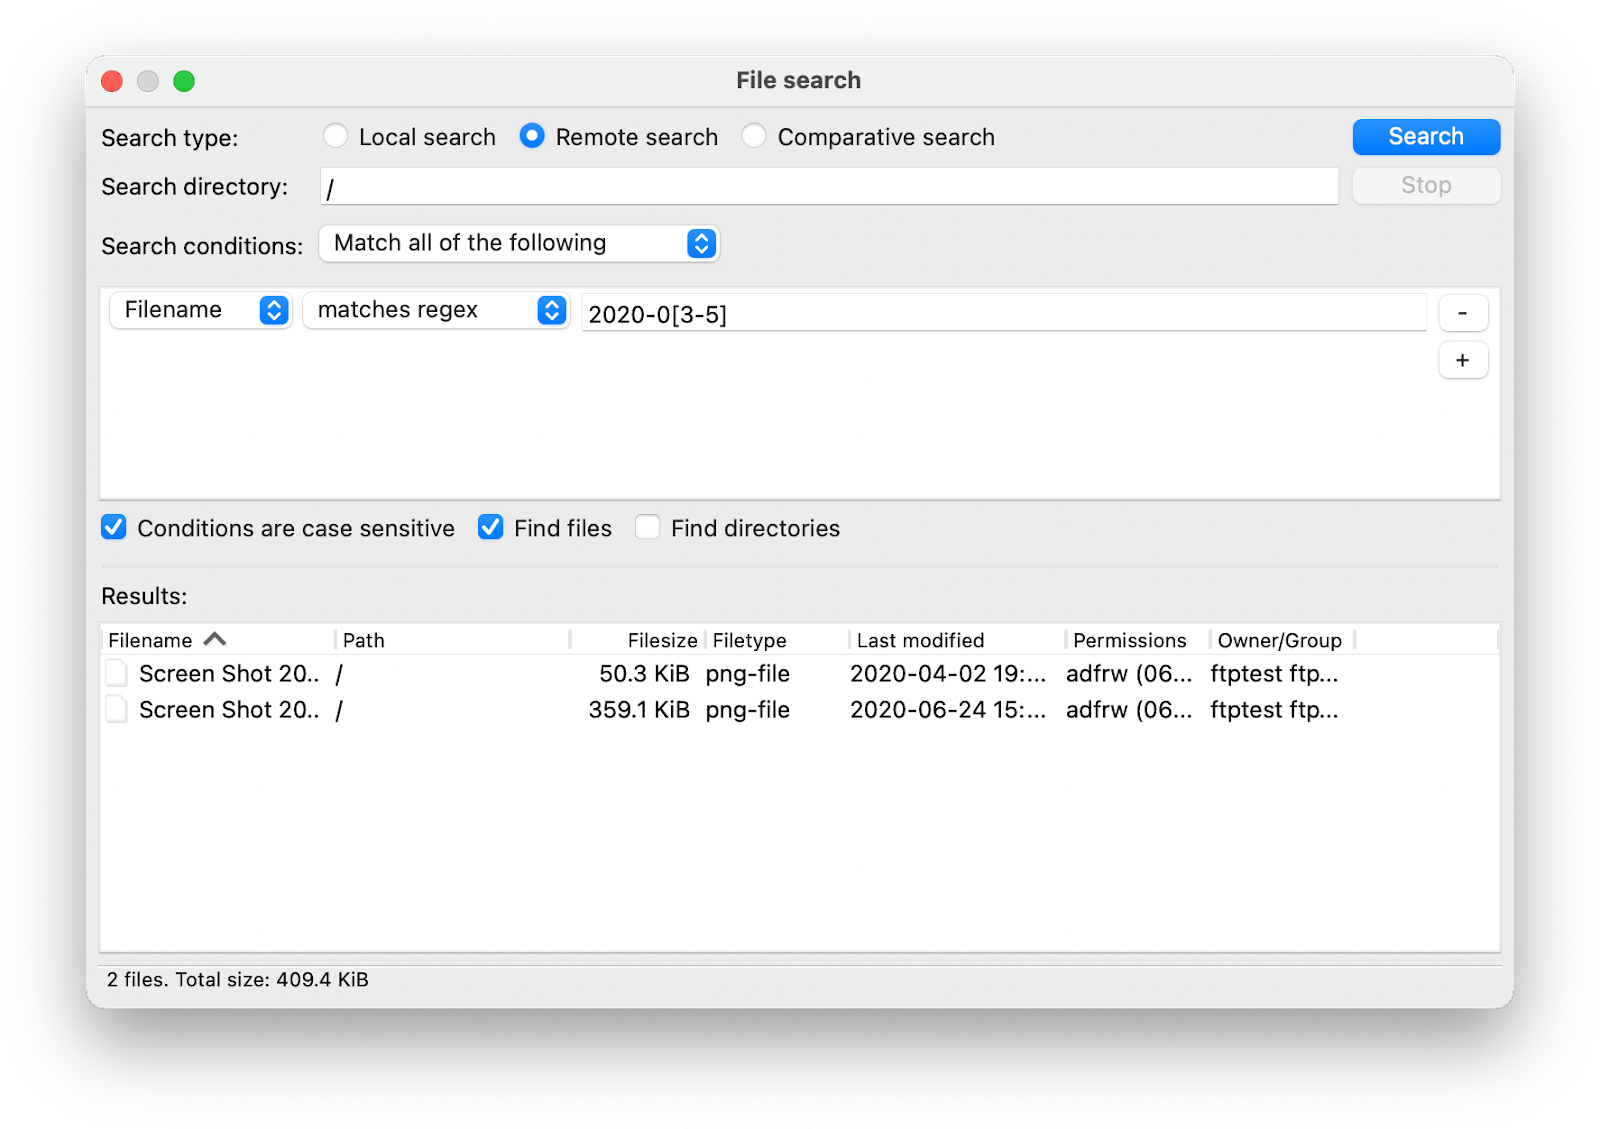Click the regex pattern field 2020-0[3-5]
Viewport: 1600px width, 1129px height.
[x=1004, y=313]
